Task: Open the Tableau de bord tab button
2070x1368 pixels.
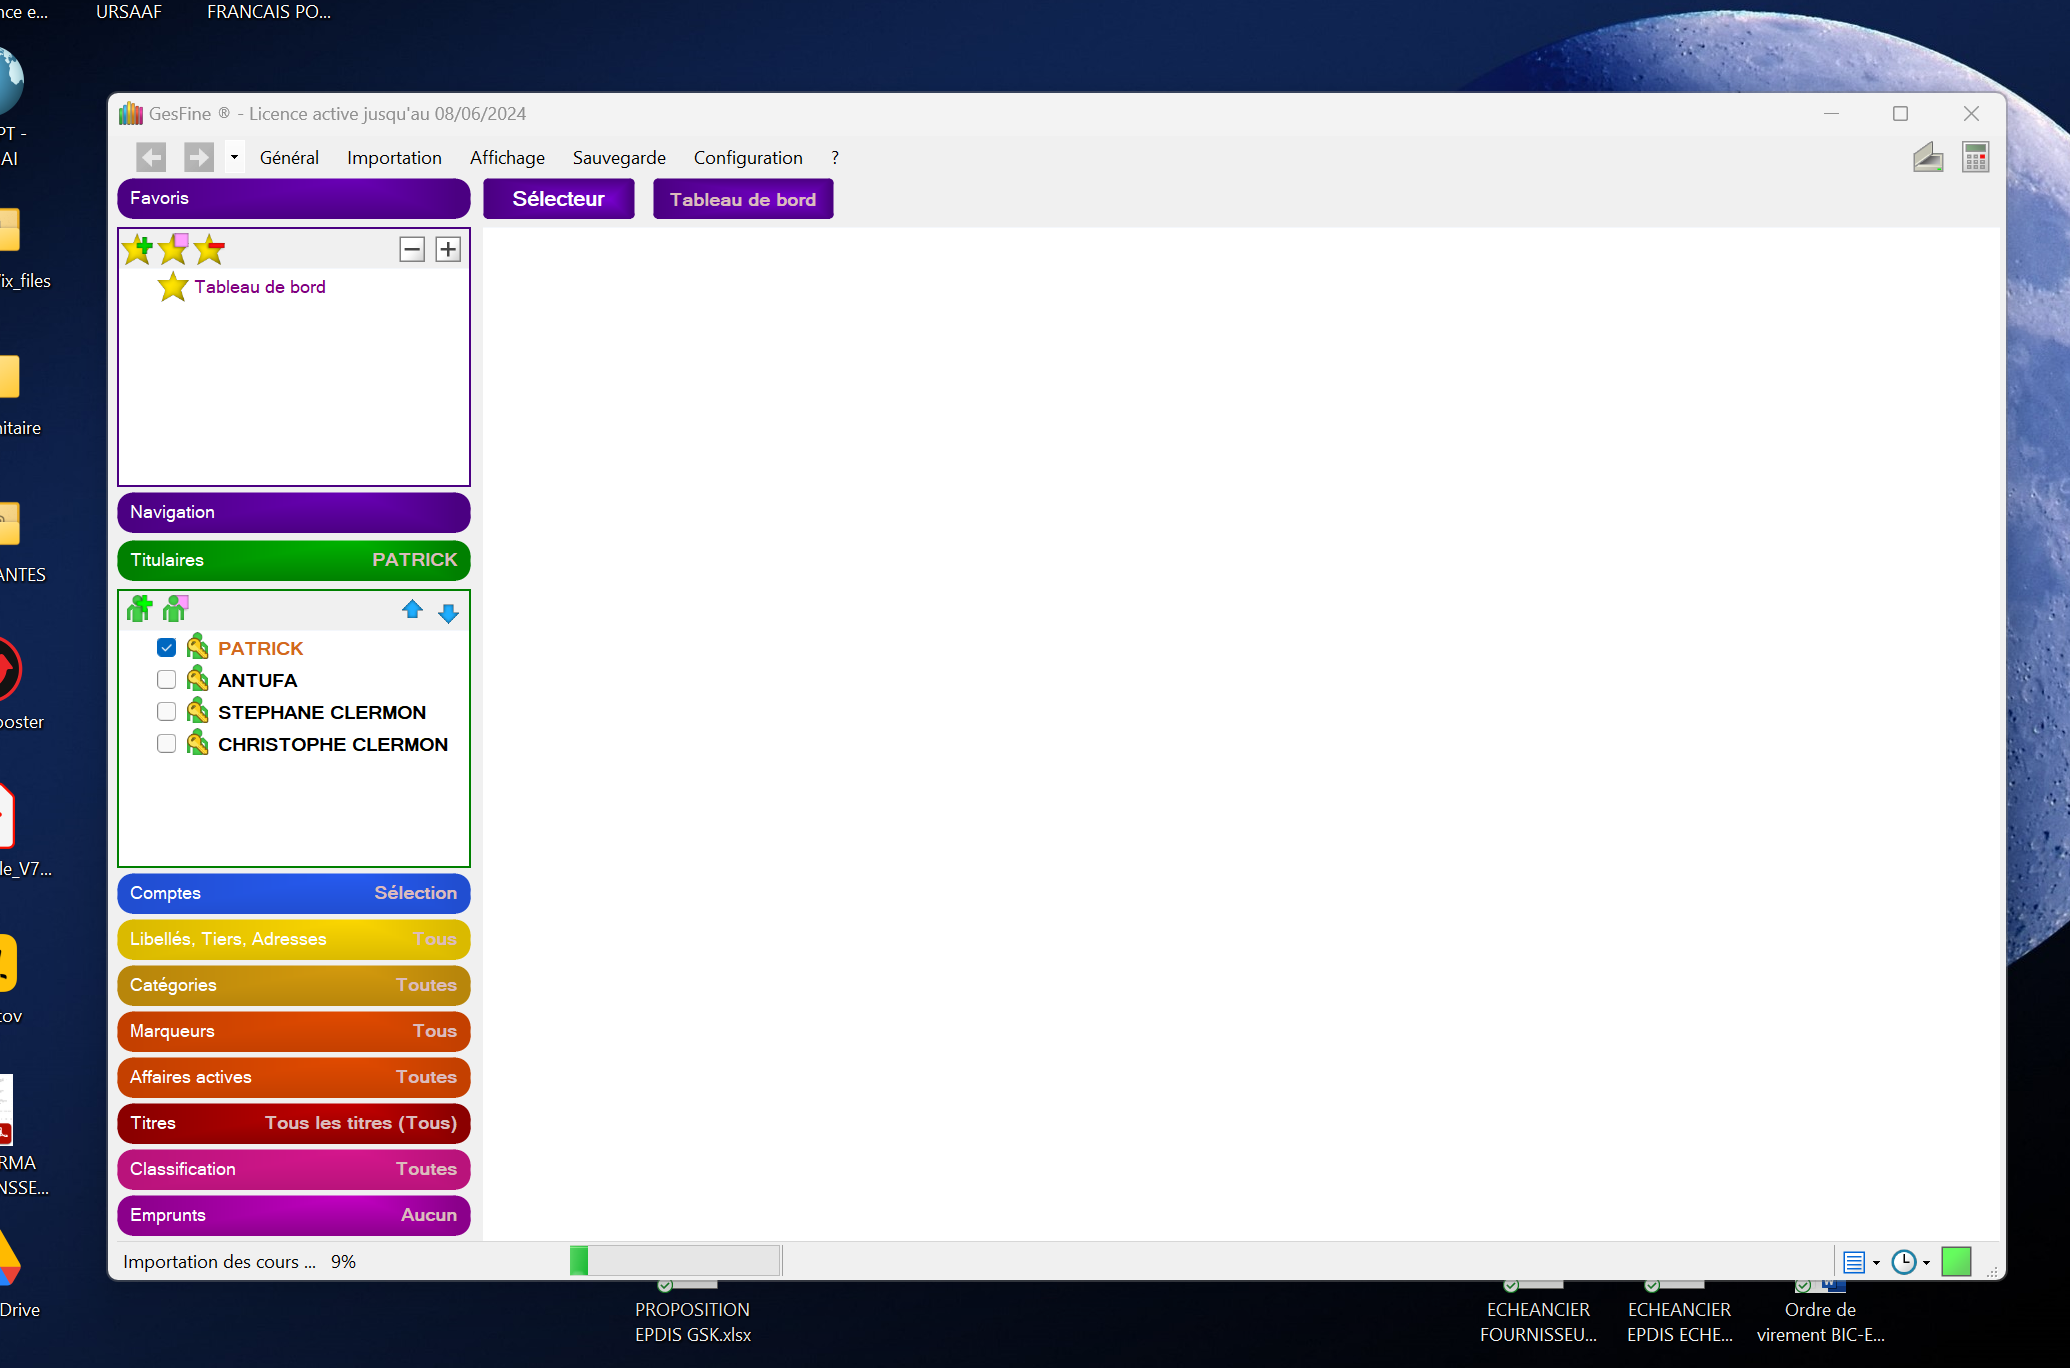Action: coord(742,199)
